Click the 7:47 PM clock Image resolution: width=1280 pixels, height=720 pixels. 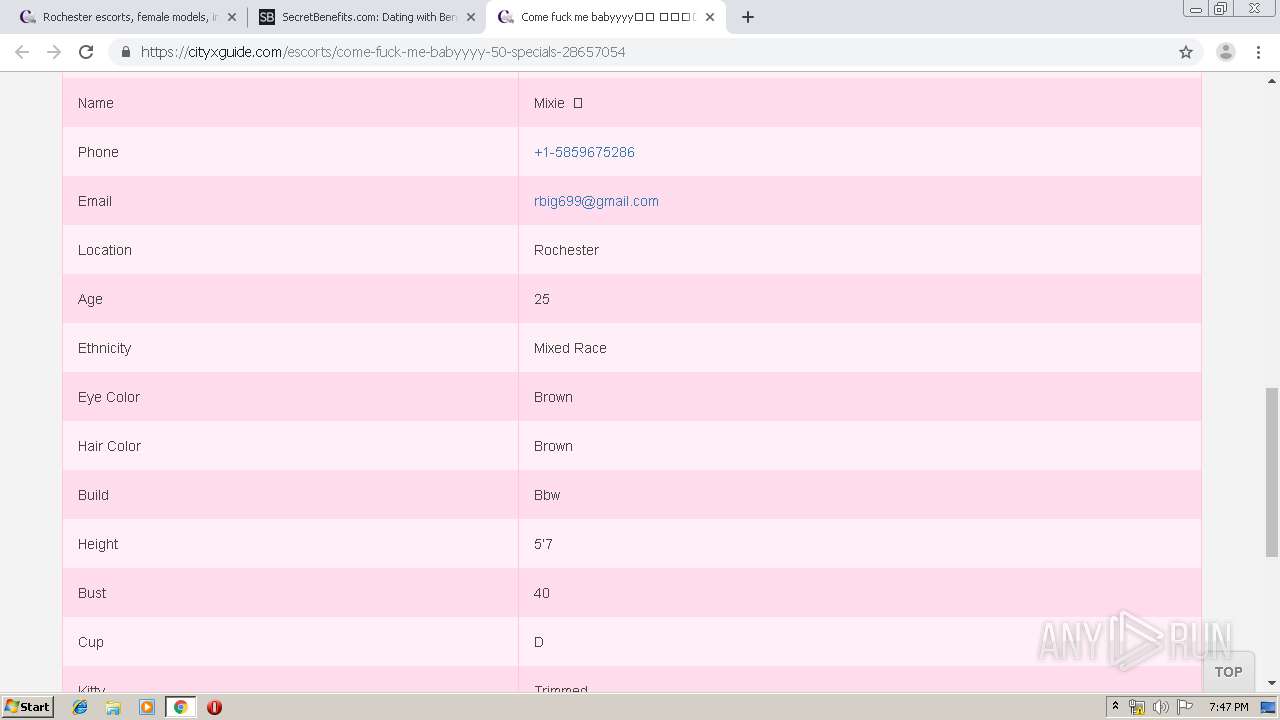tap(1229, 707)
